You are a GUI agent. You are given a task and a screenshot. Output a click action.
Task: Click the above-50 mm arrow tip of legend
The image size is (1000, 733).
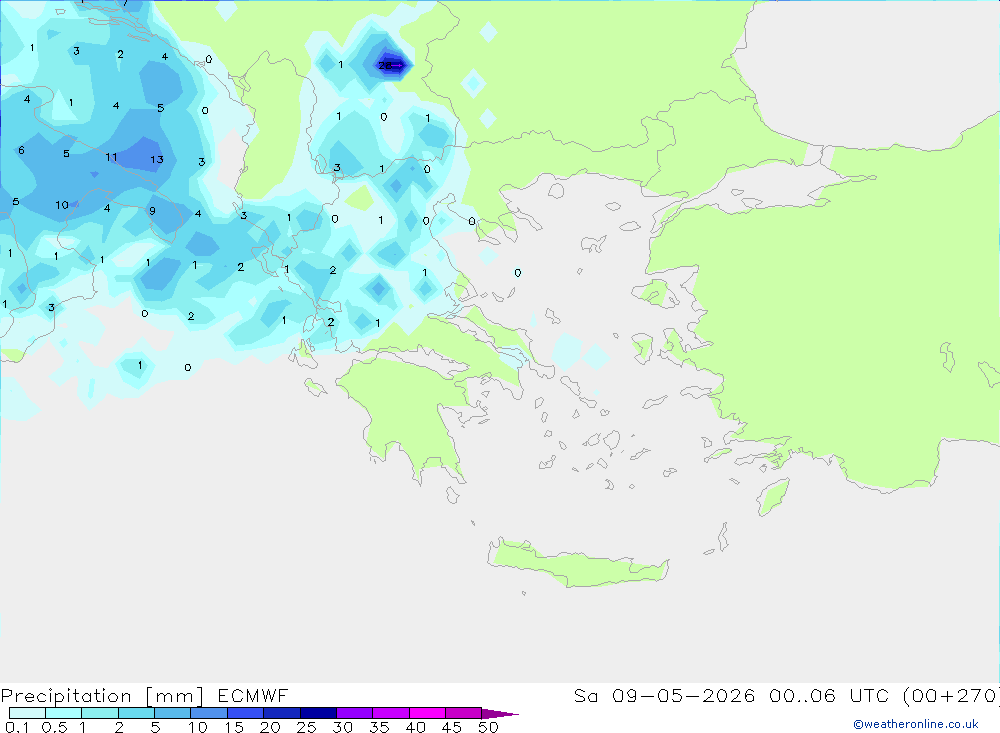pyautogui.click(x=500, y=714)
